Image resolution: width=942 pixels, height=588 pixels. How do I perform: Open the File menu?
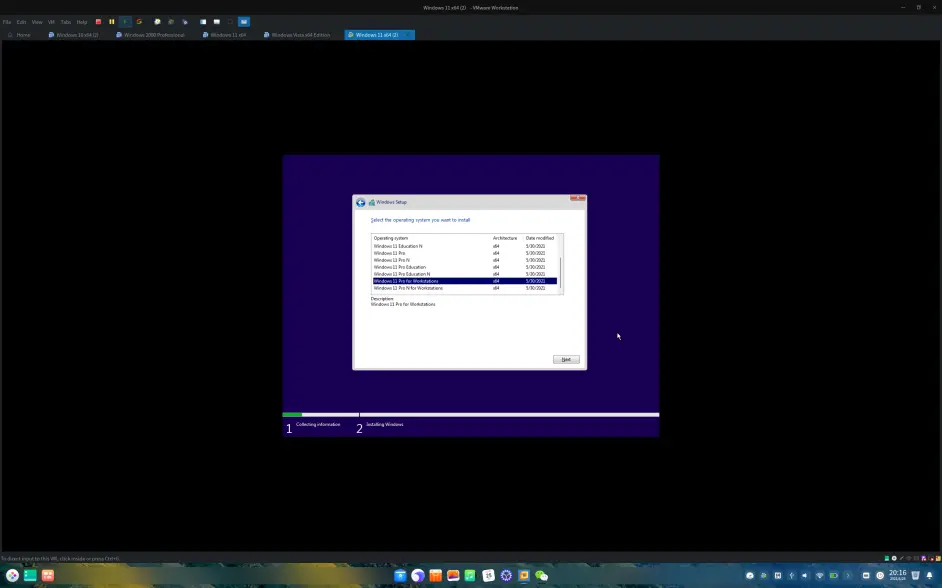(7, 22)
